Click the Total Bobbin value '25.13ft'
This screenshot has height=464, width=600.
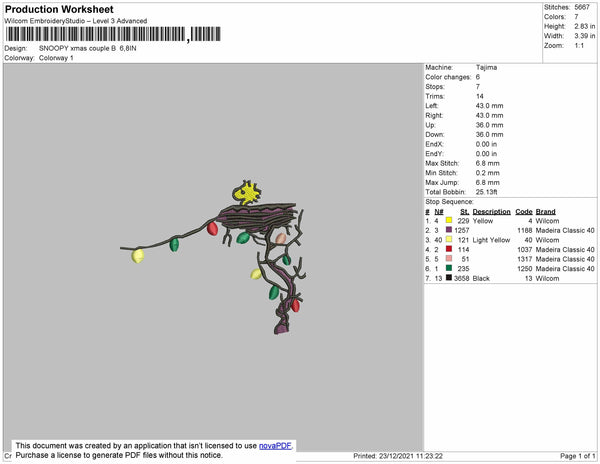486,192
